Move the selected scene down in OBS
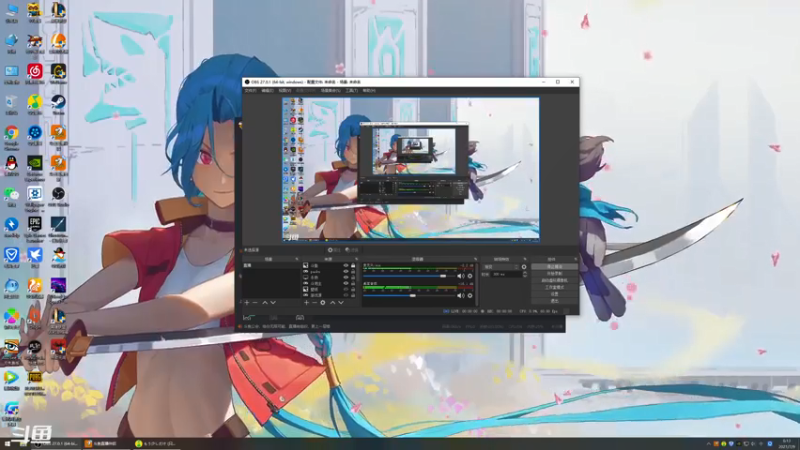The height and width of the screenshot is (450, 800). 273,303
